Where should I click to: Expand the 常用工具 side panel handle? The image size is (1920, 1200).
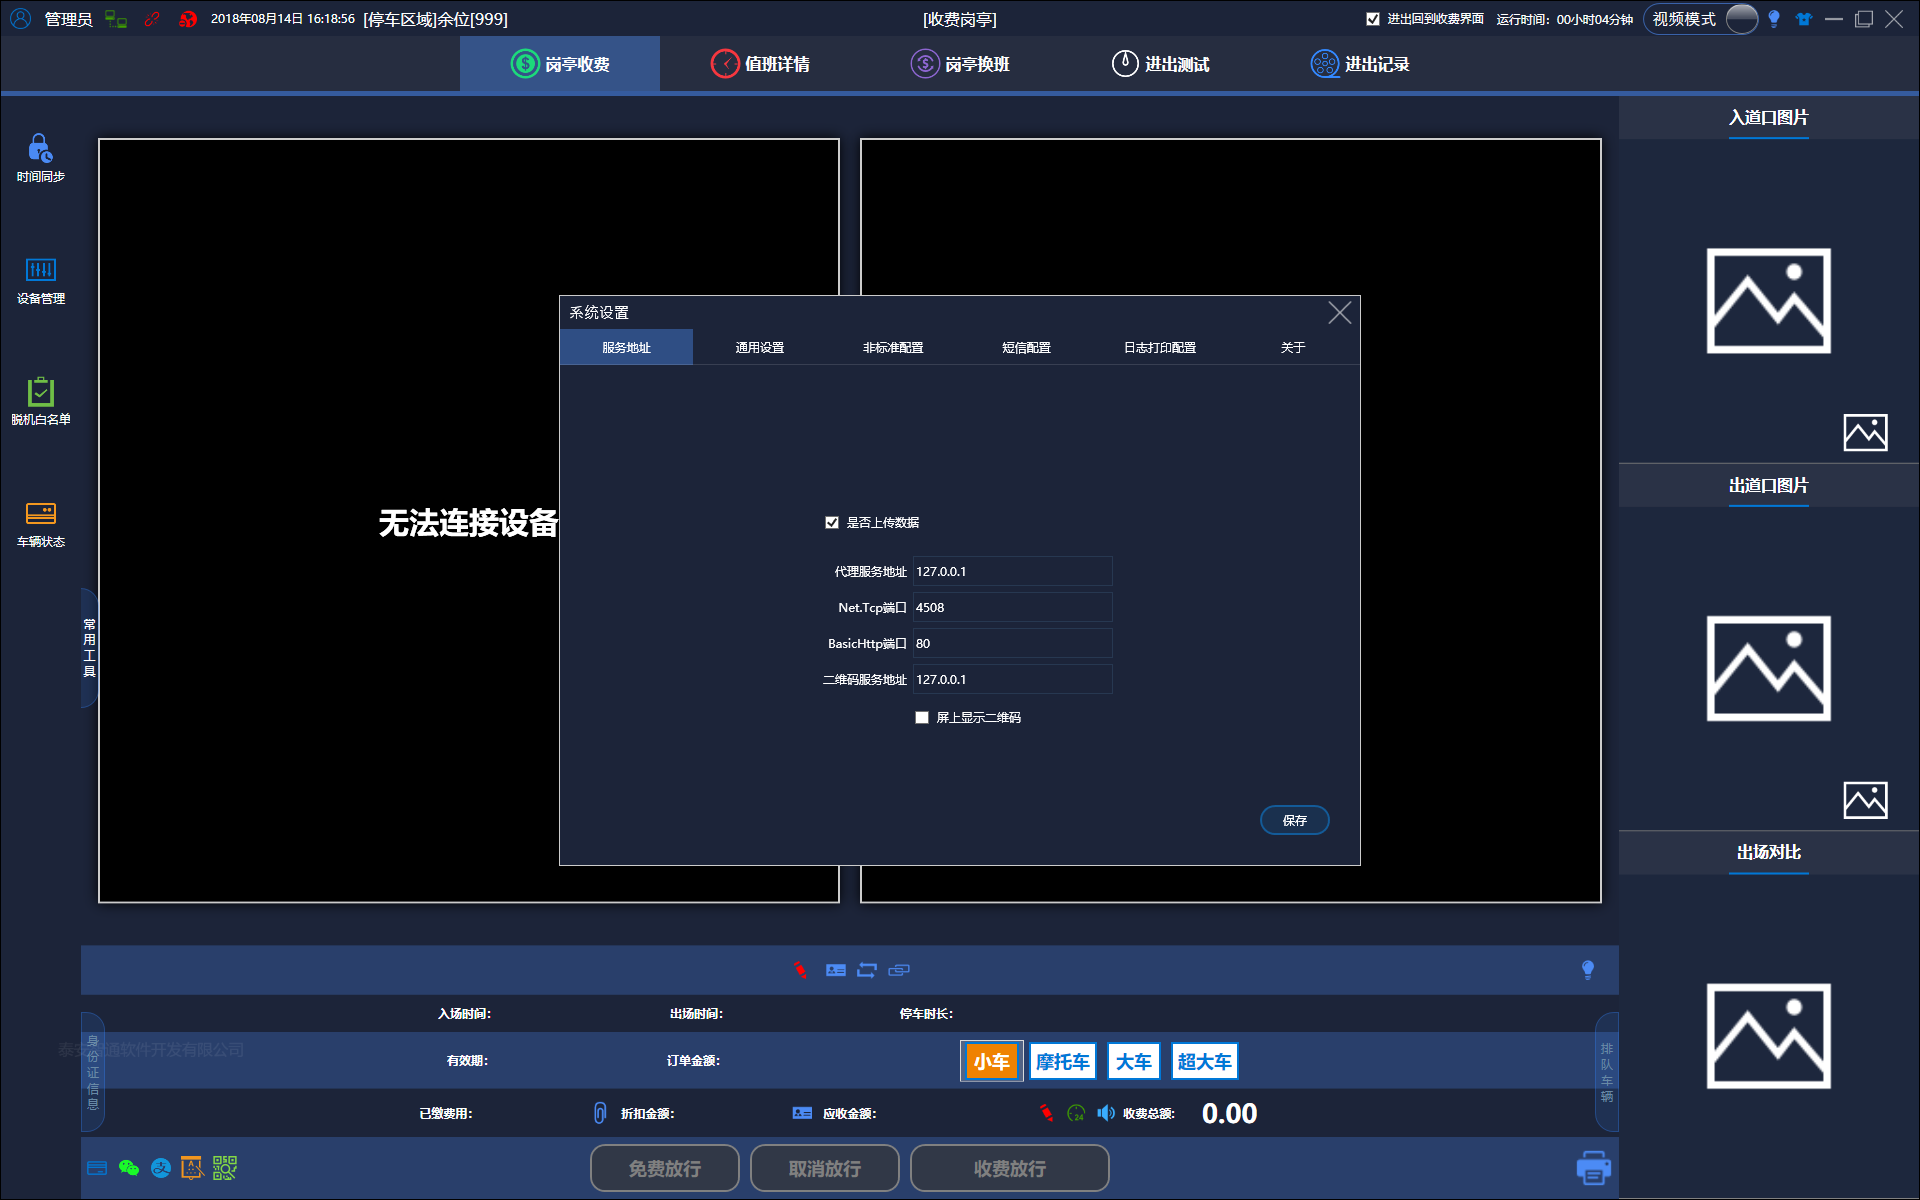click(x=89, y=648)
